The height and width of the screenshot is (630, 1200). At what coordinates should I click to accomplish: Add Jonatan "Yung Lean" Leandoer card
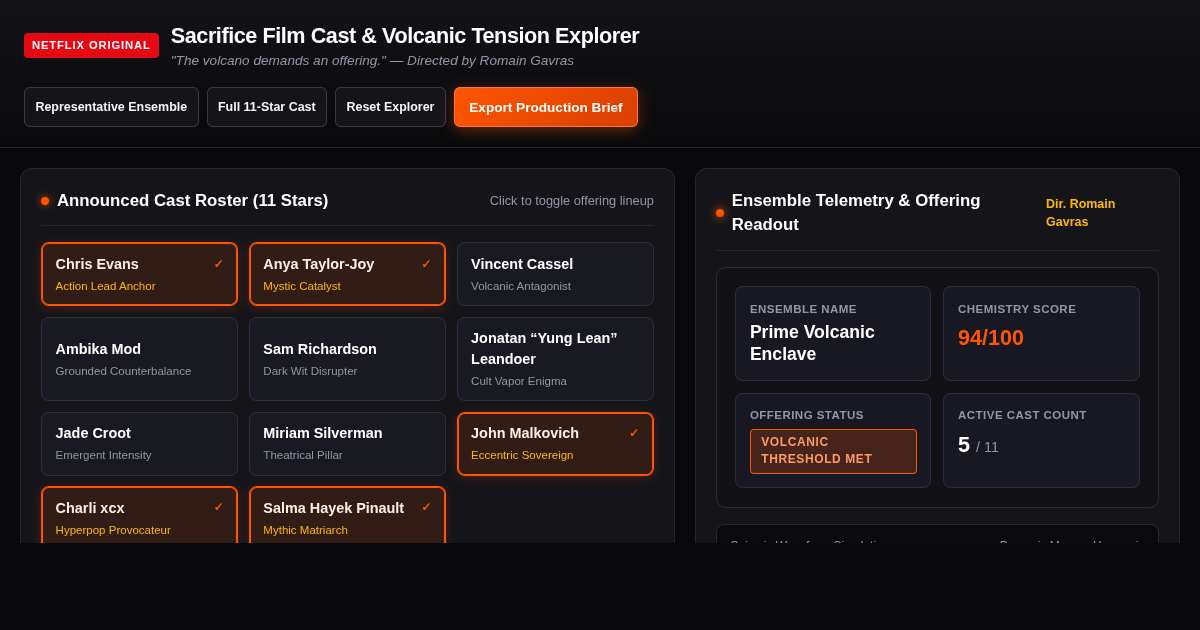point(555,359)
